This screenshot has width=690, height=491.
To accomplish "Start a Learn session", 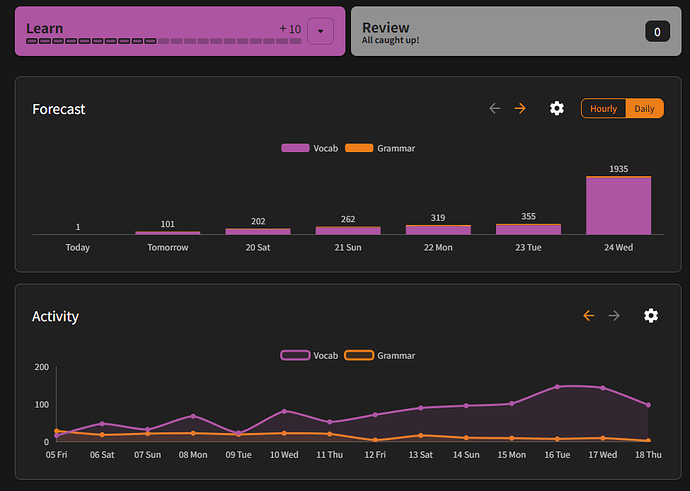I will (x=150, y=28).
